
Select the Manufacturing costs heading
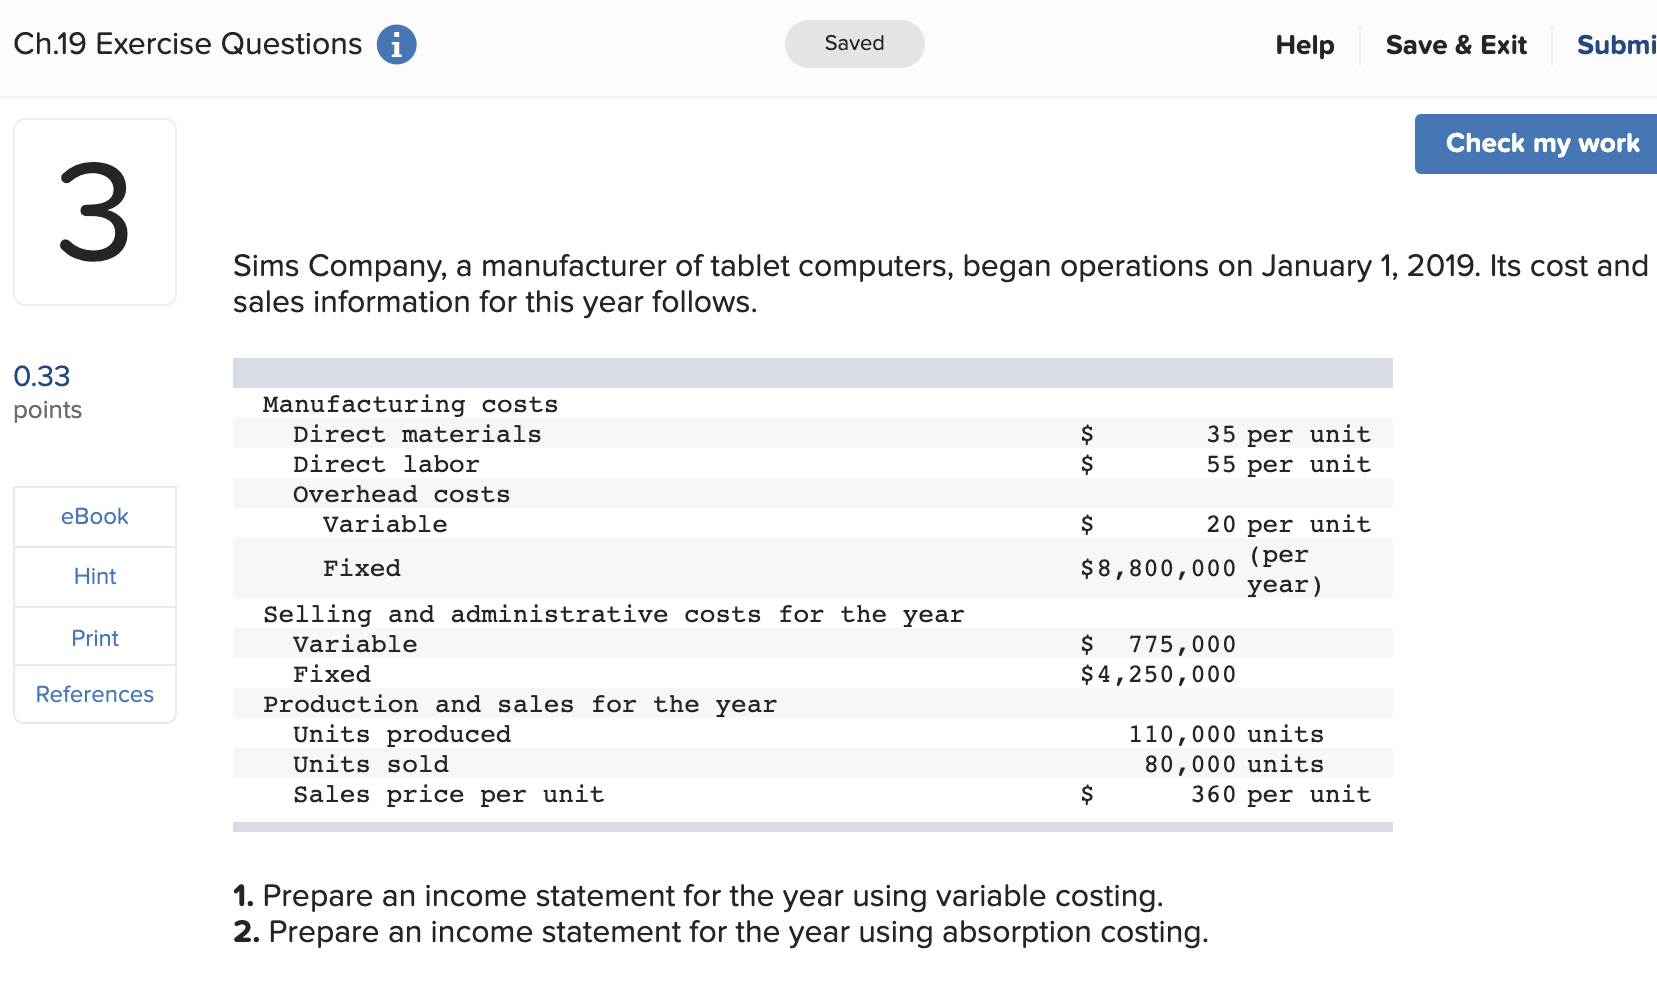point(410,404)
